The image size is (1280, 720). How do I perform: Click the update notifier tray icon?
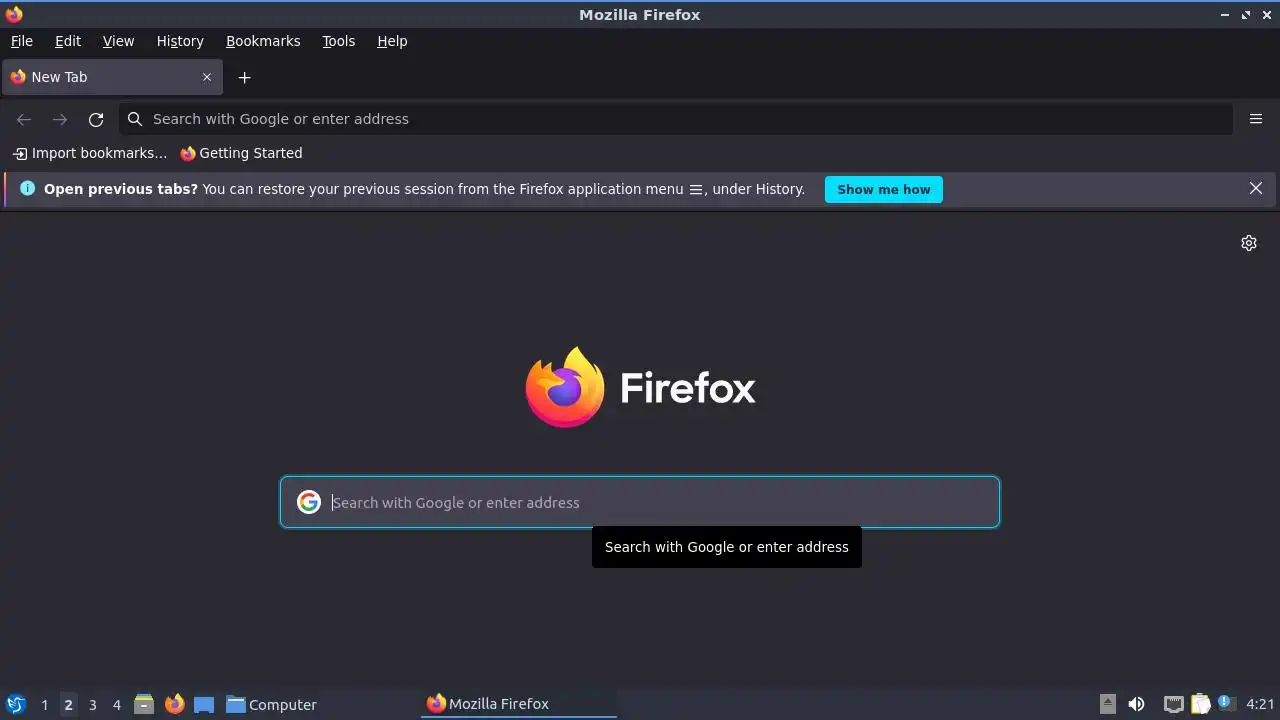pyautogui.click(x=1226, y=704)
